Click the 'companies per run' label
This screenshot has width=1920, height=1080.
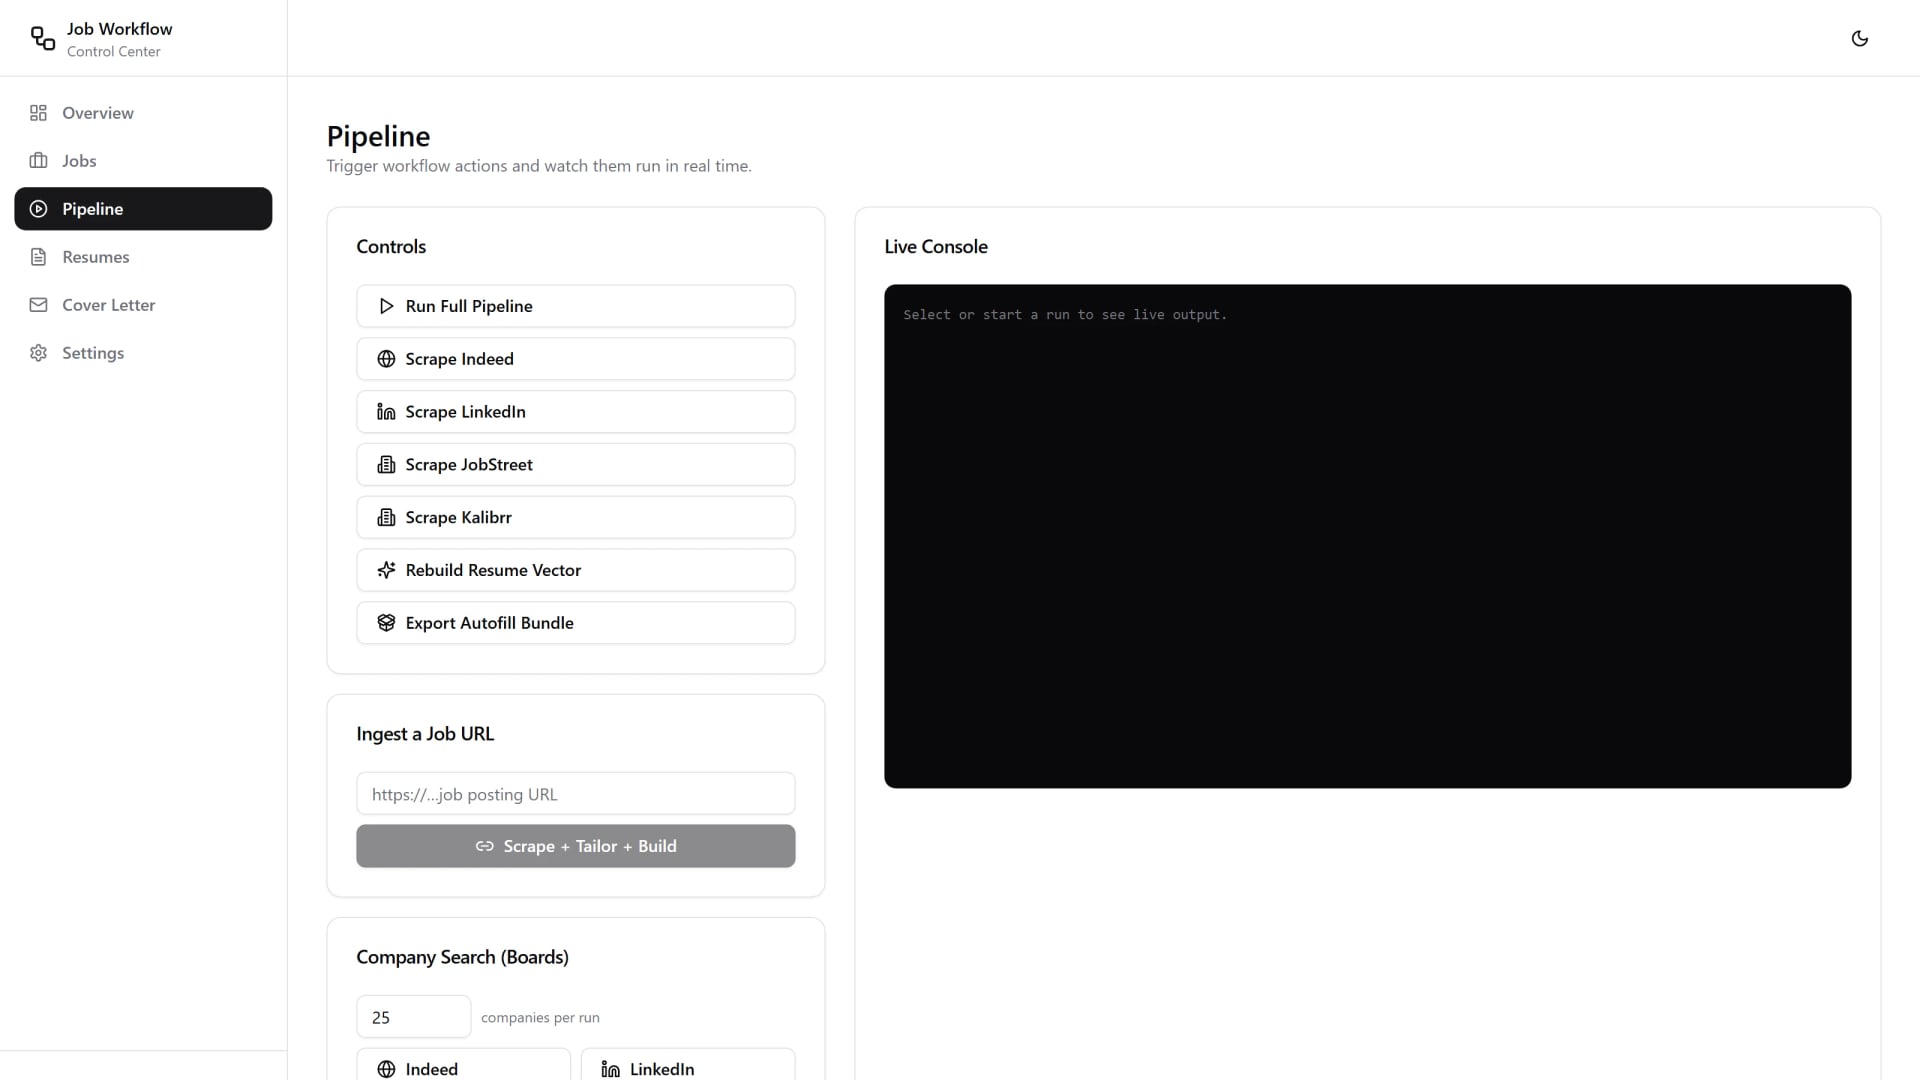(540, 1018)
